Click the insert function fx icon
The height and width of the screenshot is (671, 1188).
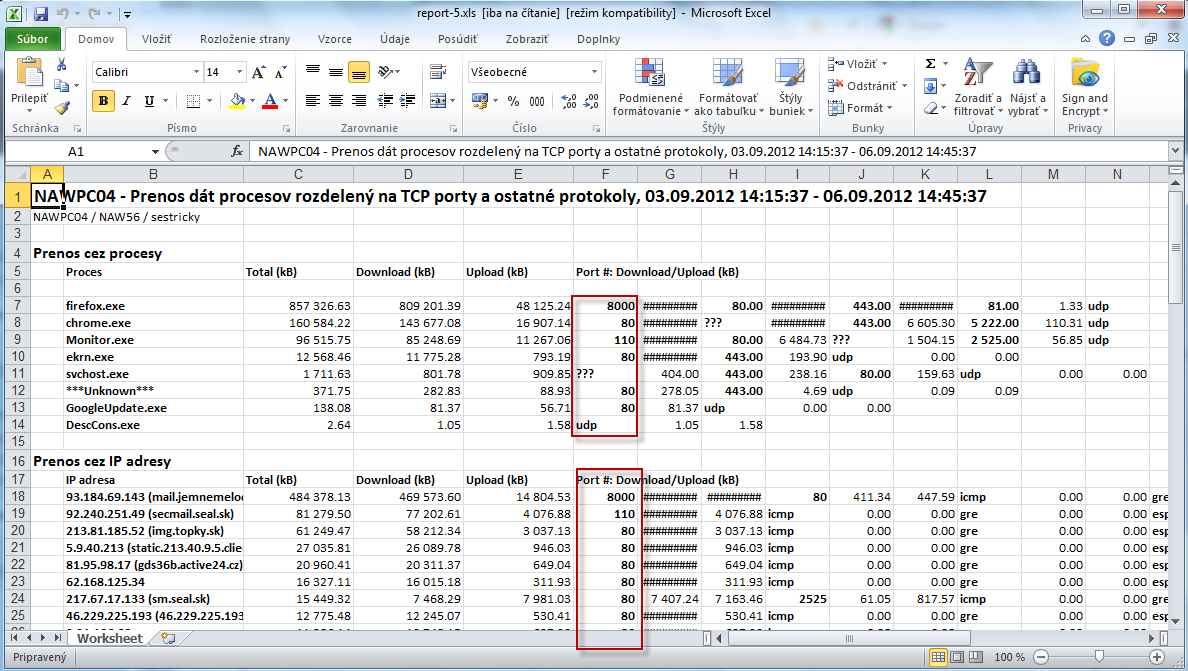tap(237, 151)
